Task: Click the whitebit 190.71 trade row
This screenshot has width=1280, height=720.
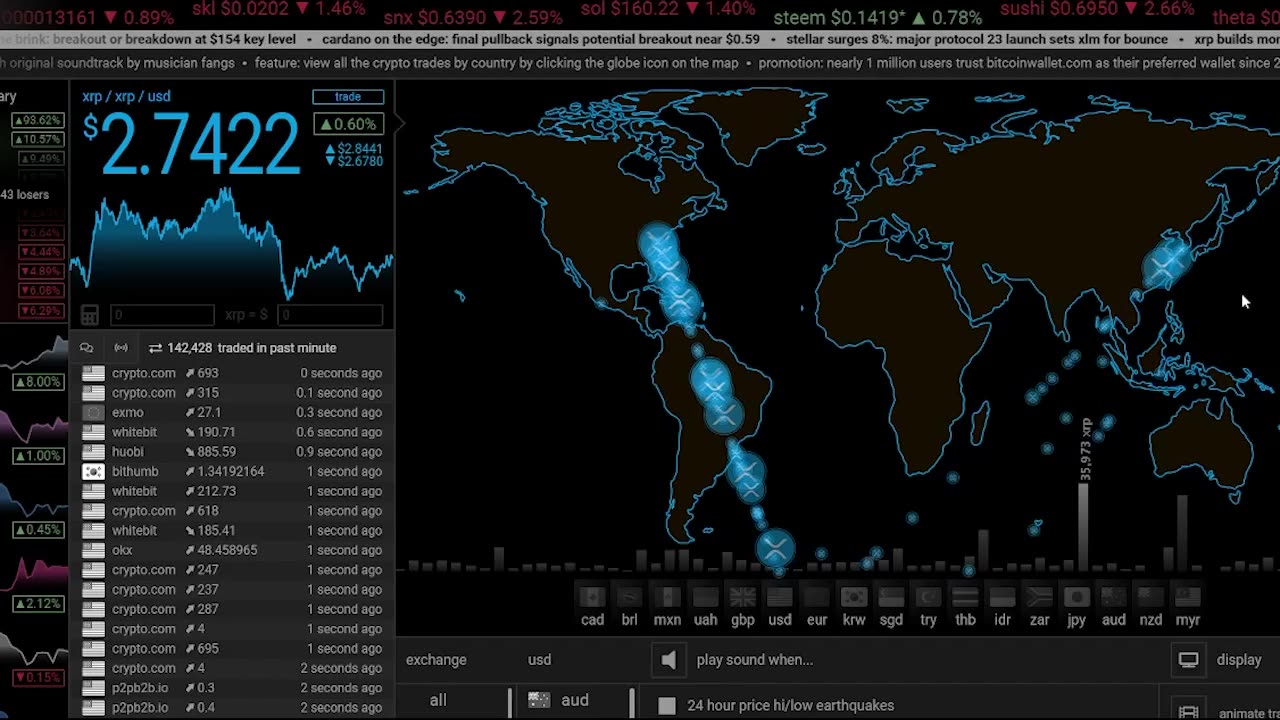Action: tap(231, 432)
